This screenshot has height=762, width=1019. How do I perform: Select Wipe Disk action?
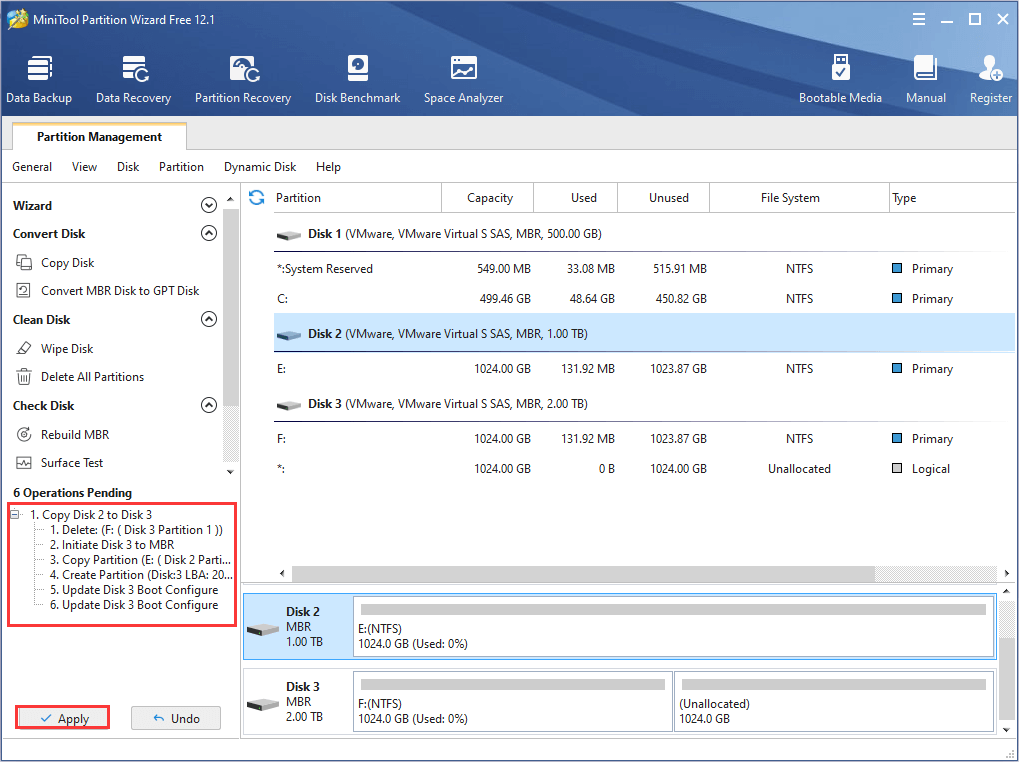click(x=55, y=349)
